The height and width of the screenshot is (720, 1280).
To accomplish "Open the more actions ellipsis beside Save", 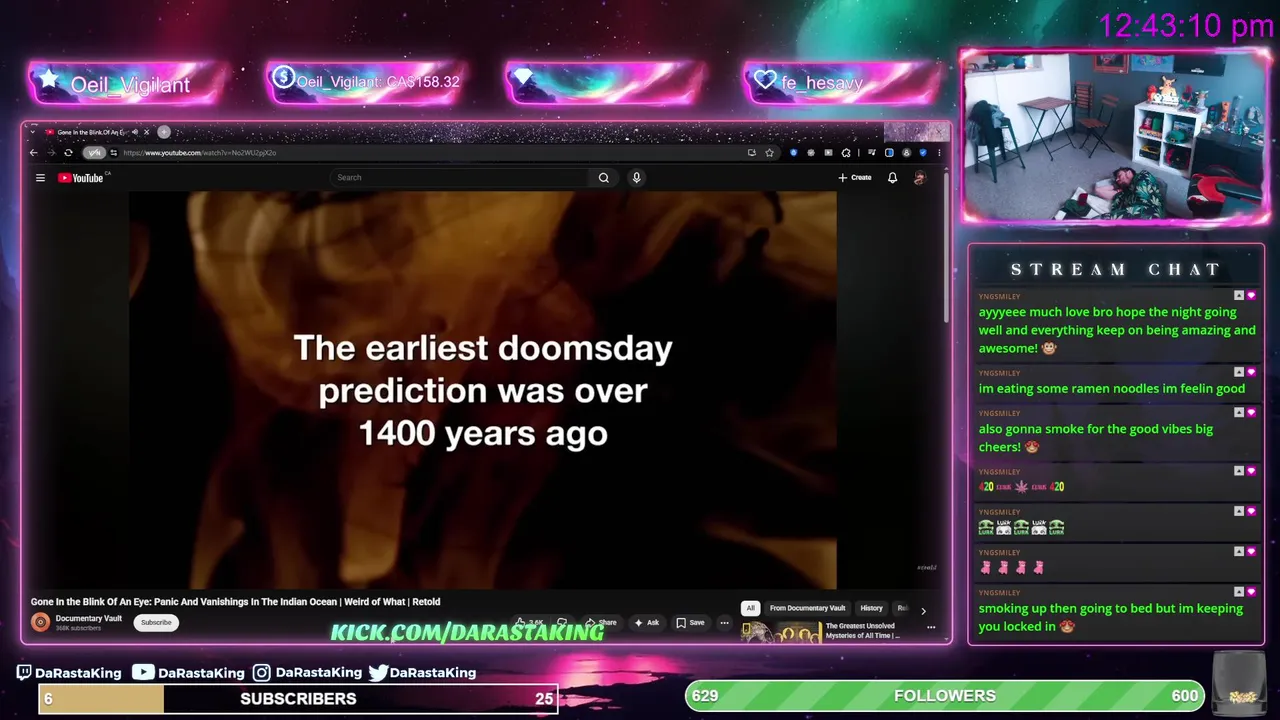I will (x=725, y=622).
